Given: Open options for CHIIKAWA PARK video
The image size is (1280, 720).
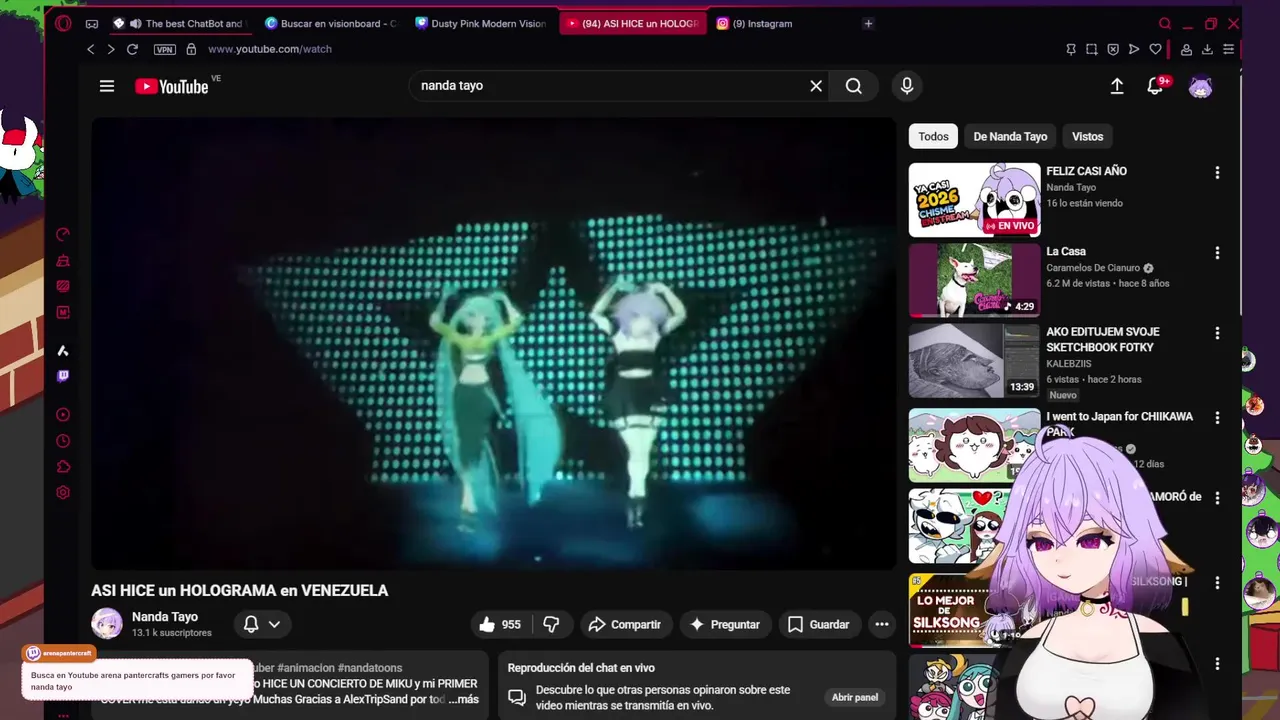Looking at the screenshot, I should tap(1217, 418).
